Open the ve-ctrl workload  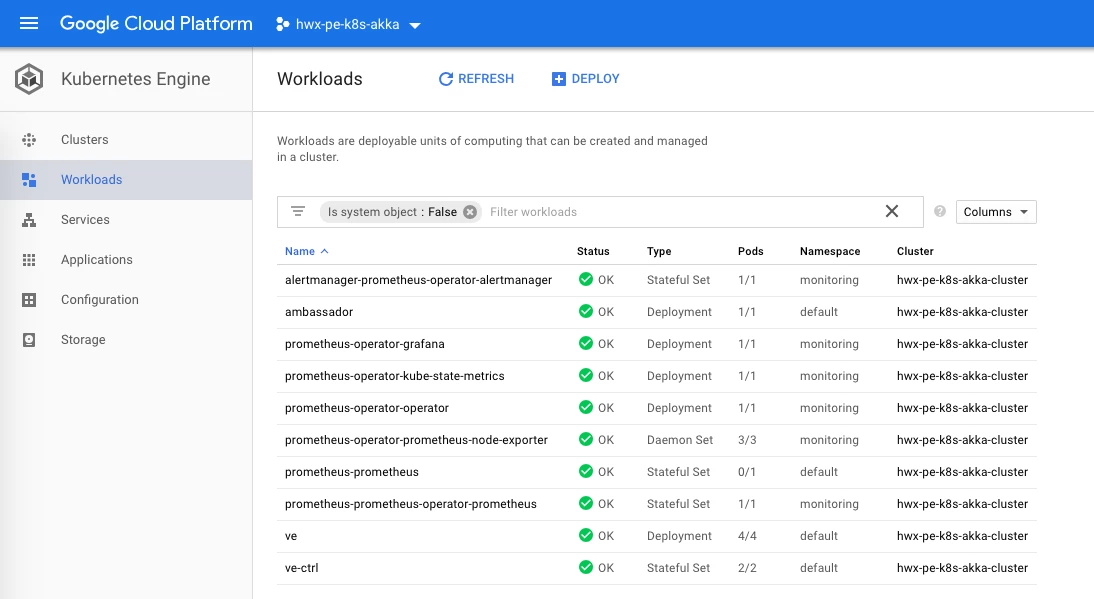coord(301,568)
